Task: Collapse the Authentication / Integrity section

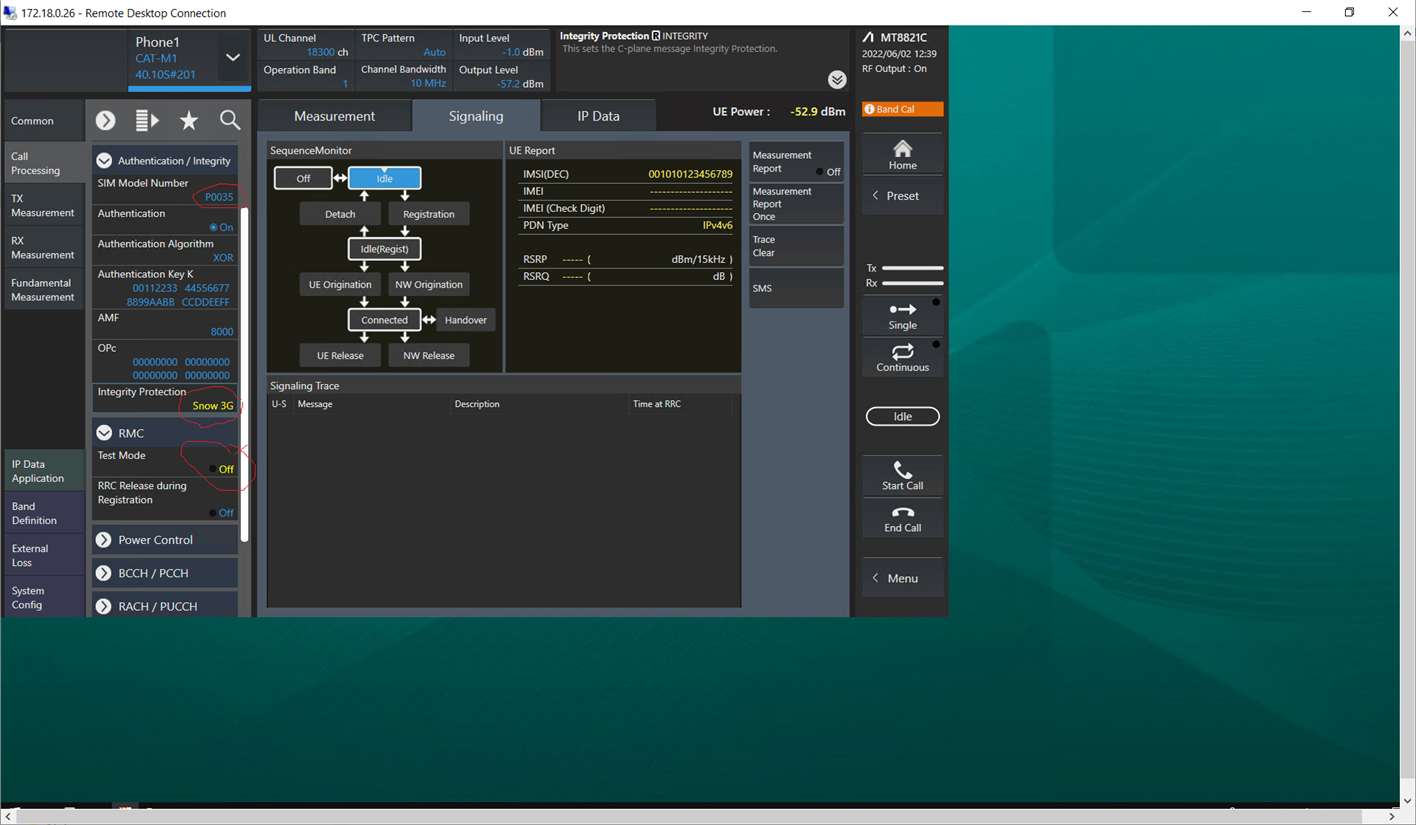Action: [104, 160]
